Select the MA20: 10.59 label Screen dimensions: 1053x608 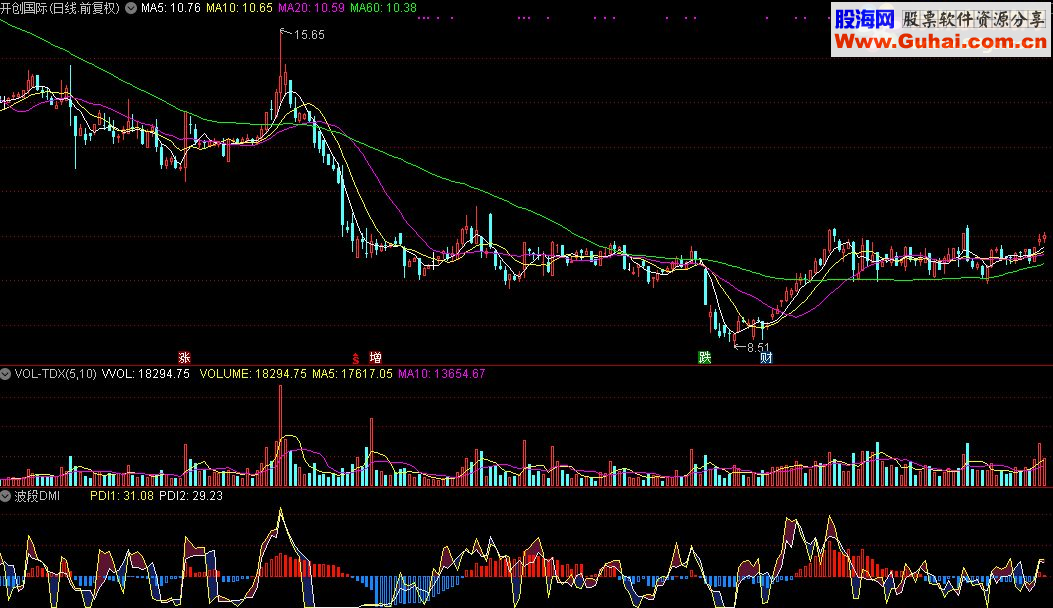coord(311,8)
